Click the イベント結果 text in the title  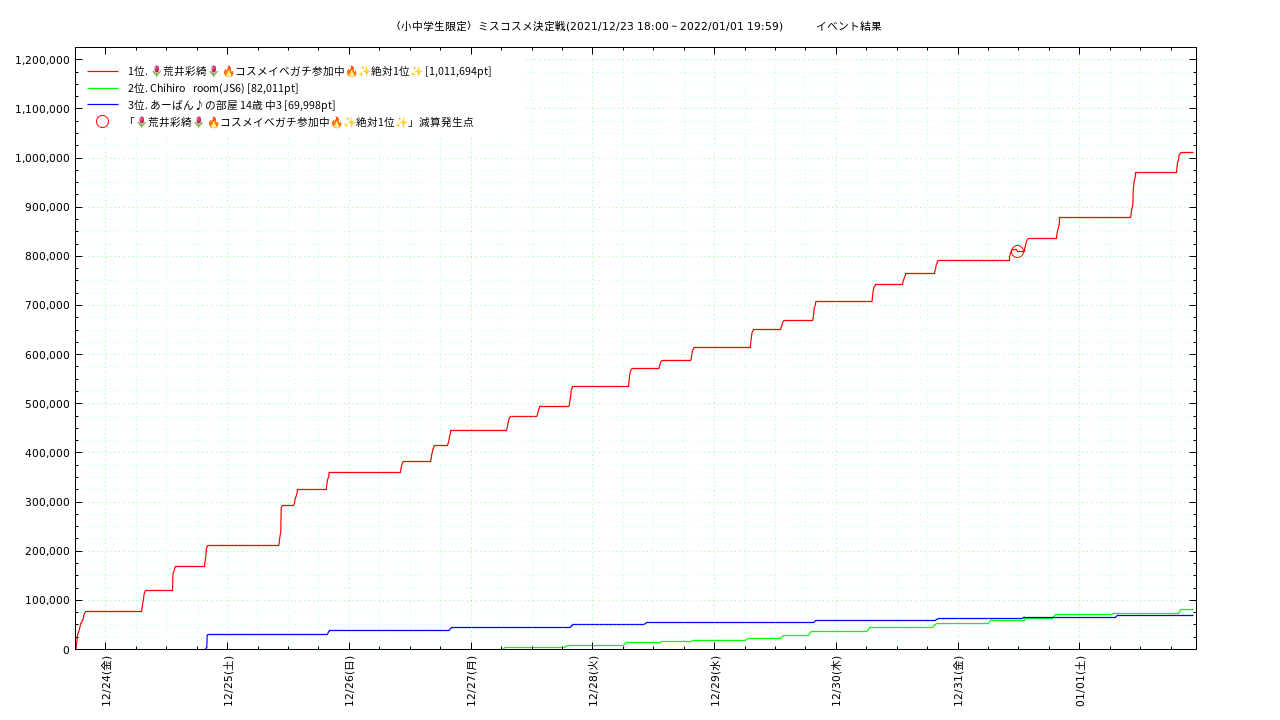tap(848, 26)
